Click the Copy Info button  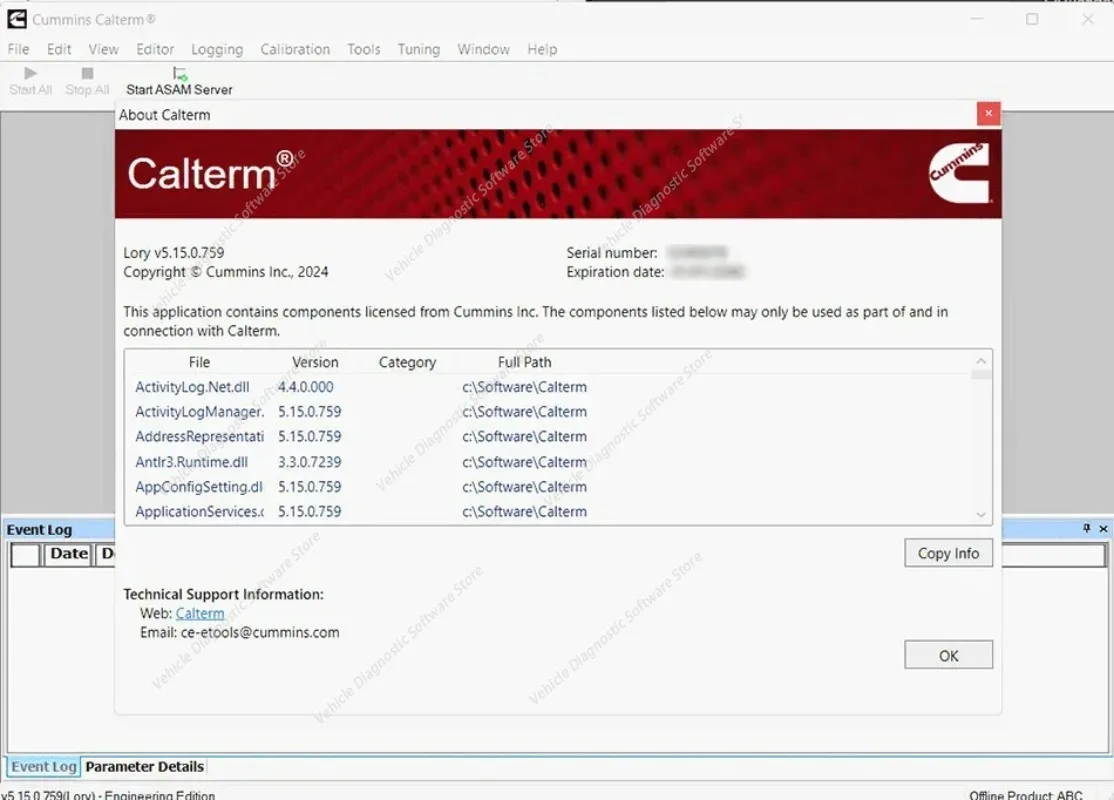pos(947,553)
